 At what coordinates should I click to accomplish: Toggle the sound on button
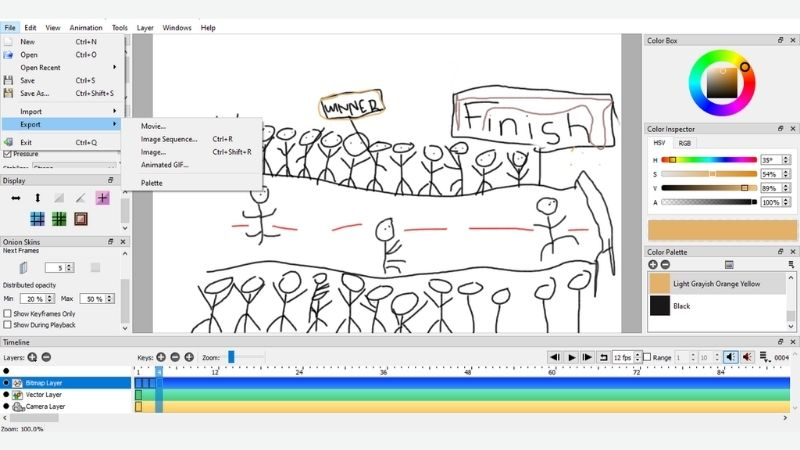click(x=731, y=357)
